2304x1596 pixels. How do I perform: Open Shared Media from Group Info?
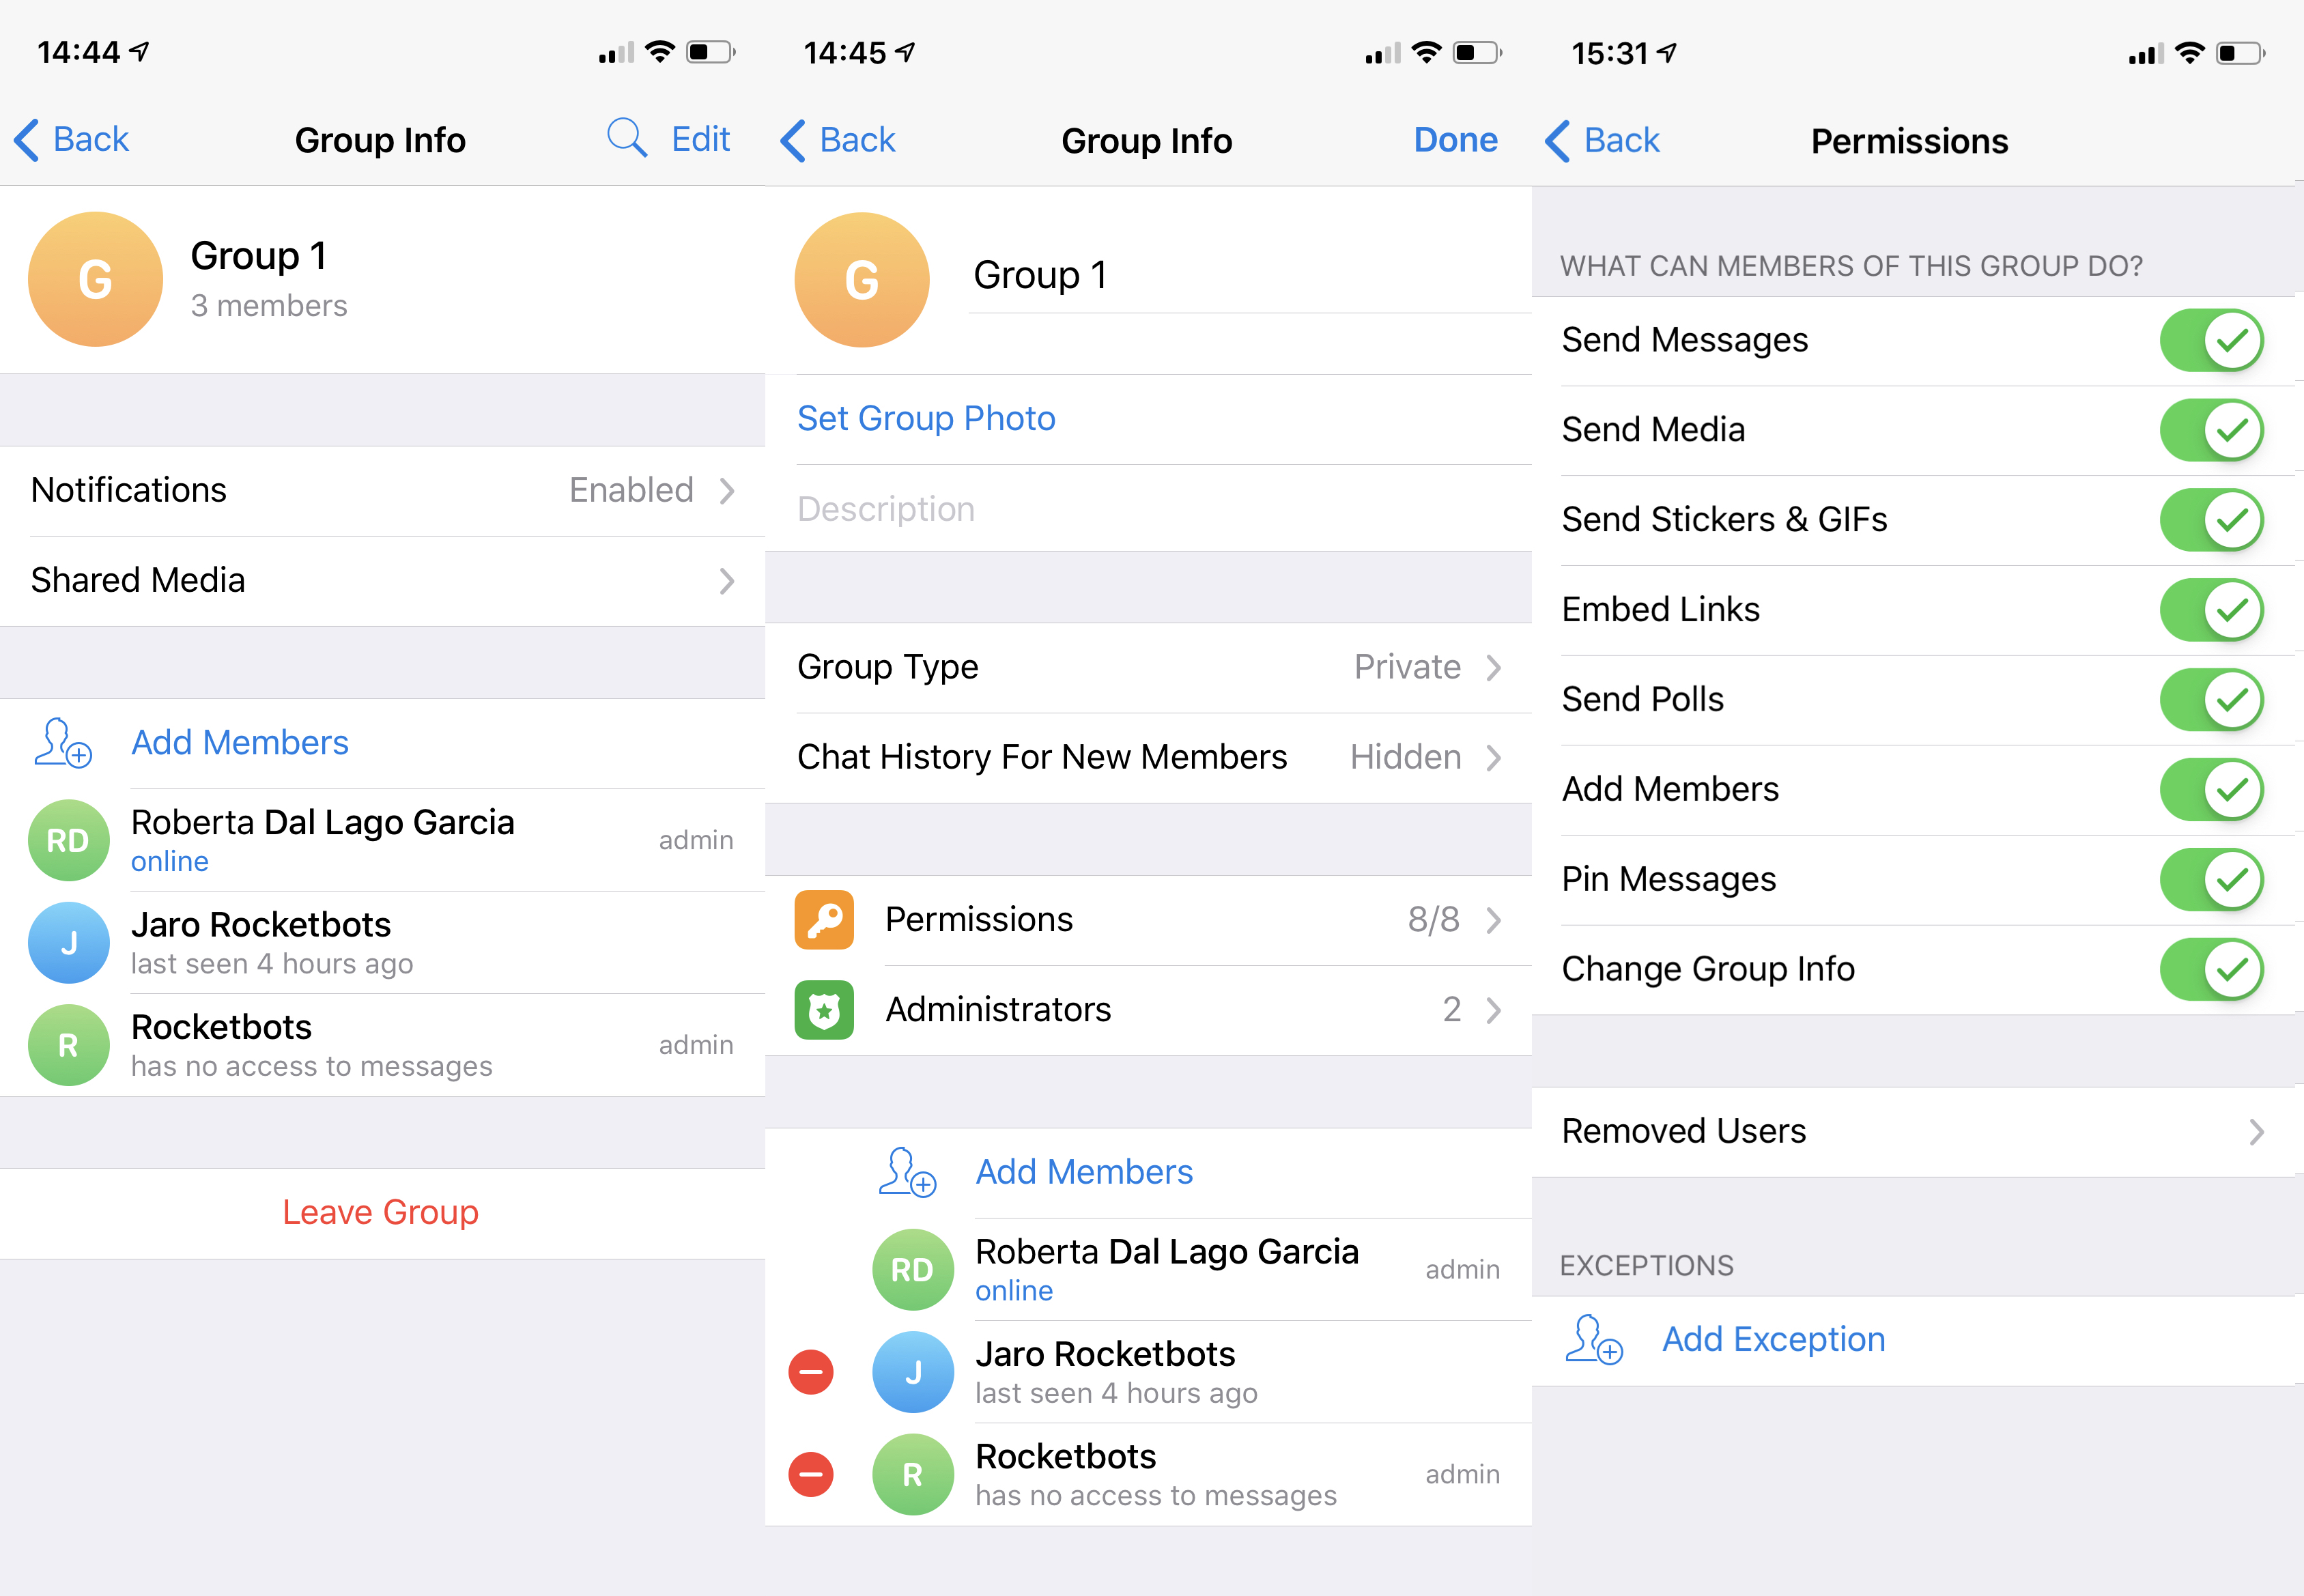(x=384, y=581)
